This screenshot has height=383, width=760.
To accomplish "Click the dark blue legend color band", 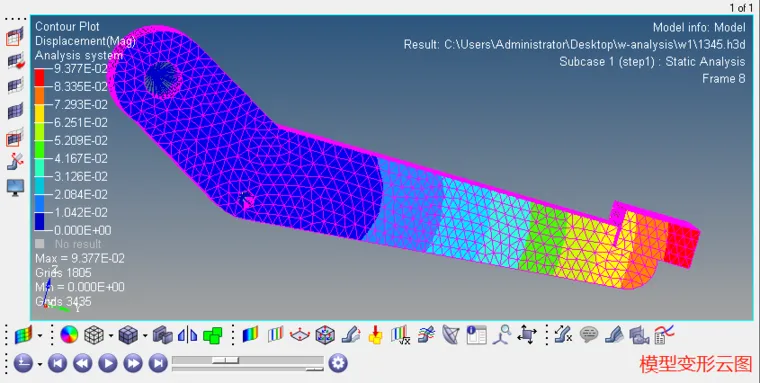I will coord(39,221).
